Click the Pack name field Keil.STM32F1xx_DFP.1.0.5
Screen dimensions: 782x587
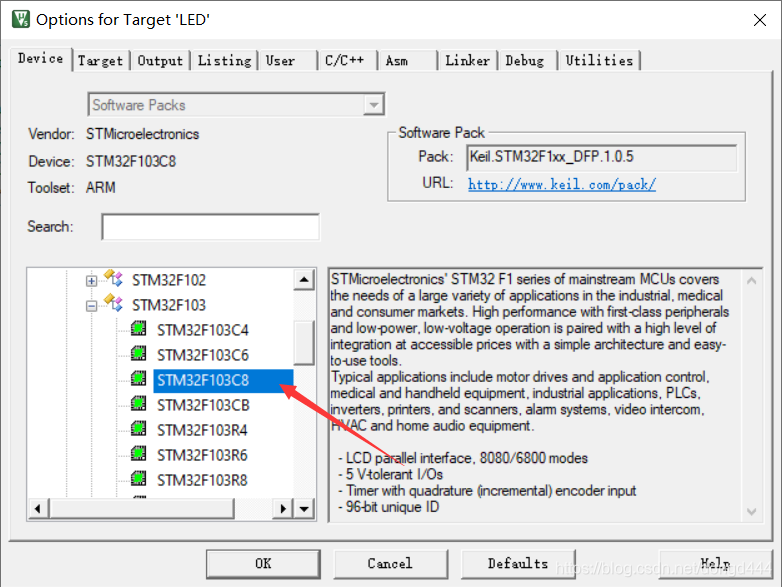602,157
